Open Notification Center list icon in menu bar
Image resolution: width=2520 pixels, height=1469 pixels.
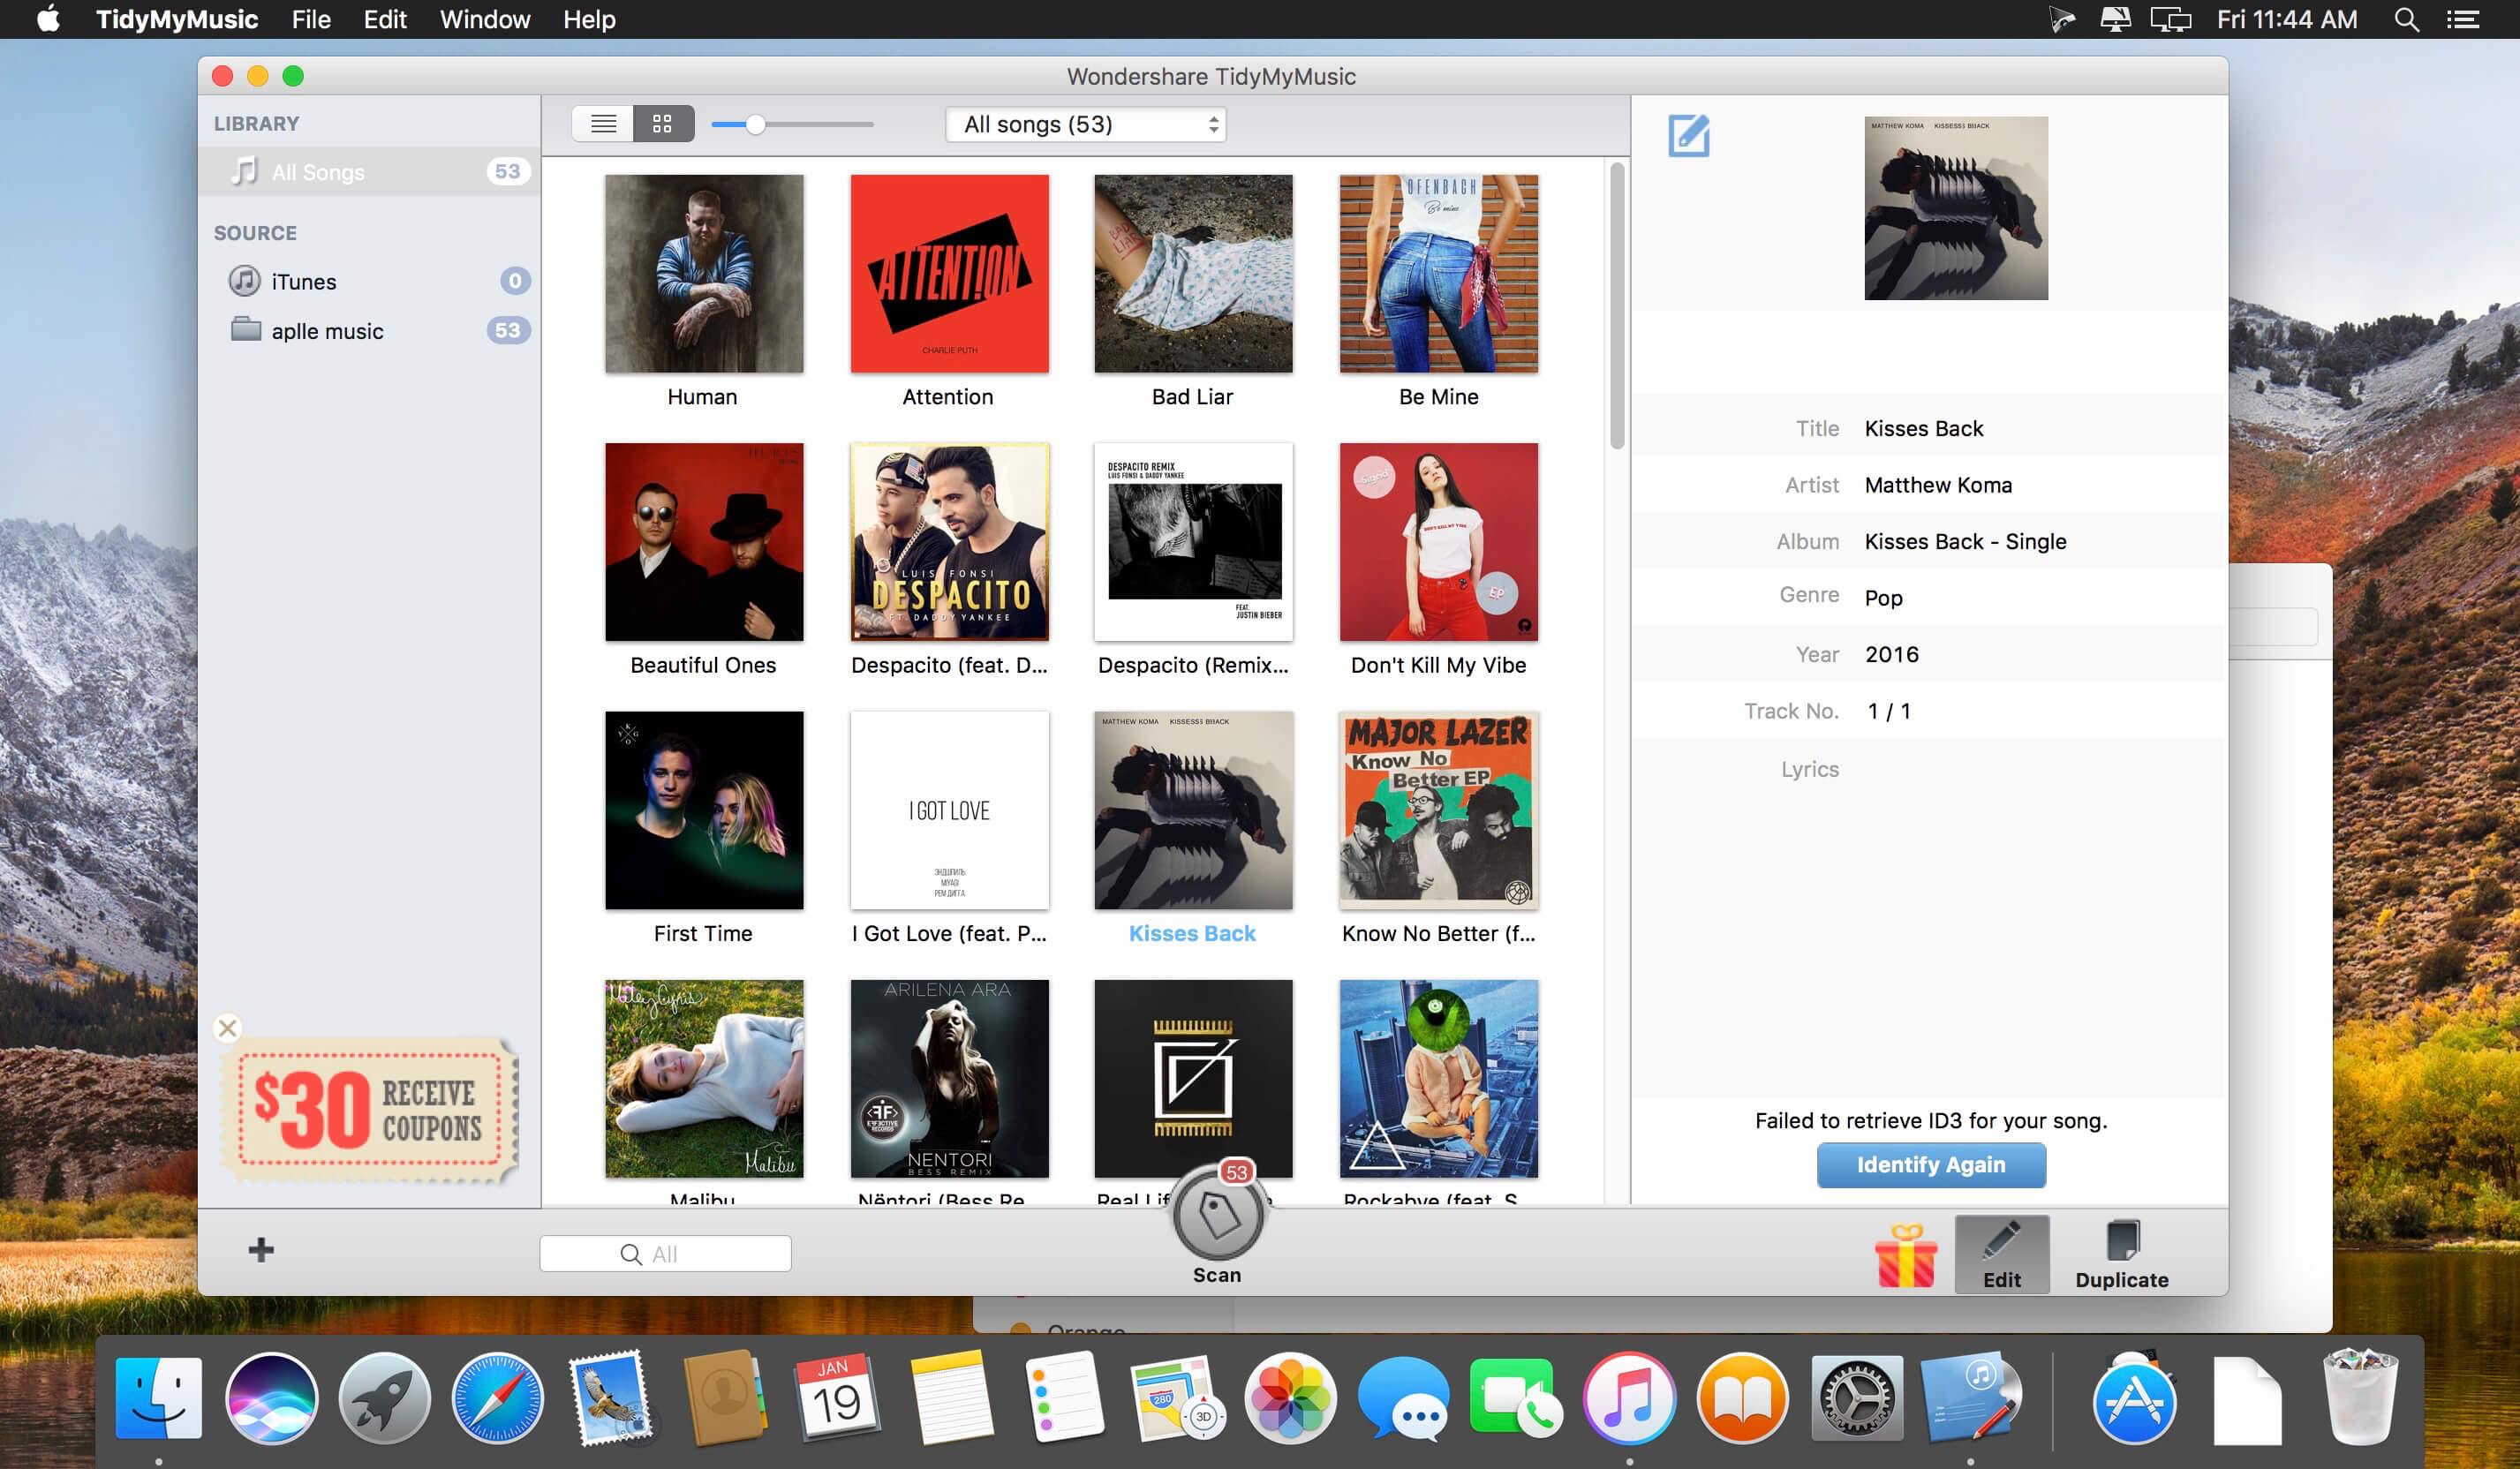click(2462, 19)
